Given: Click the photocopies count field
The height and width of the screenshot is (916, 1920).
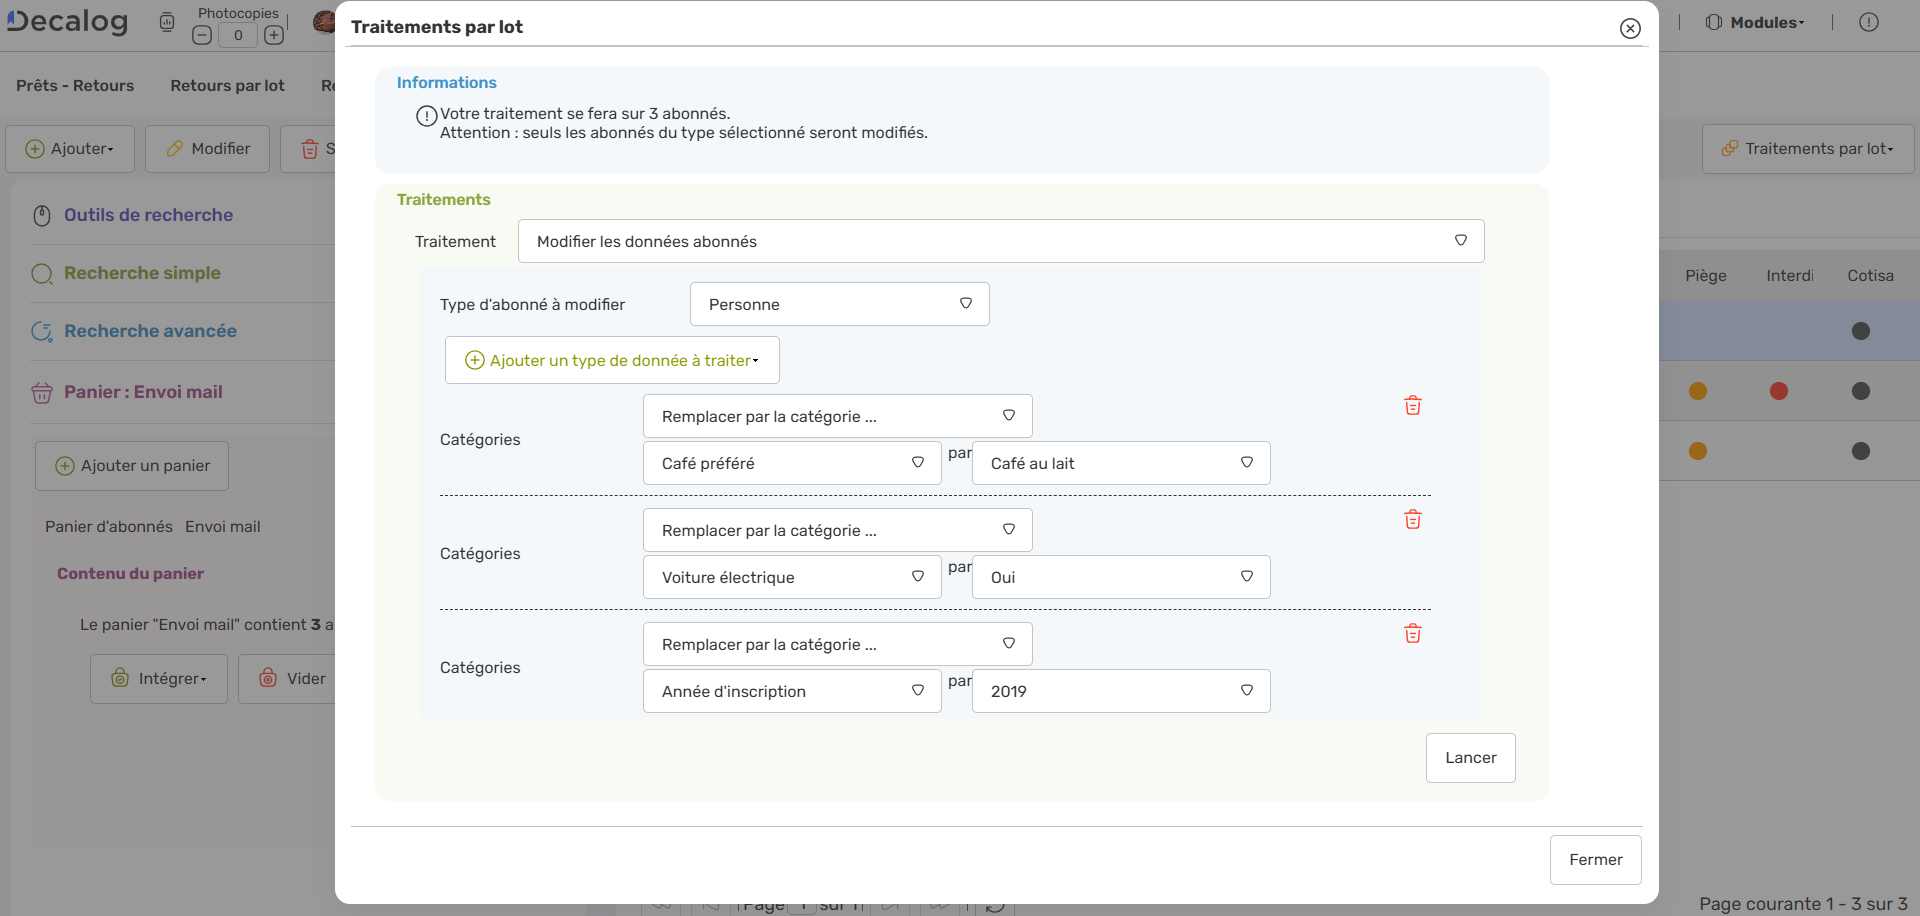Looking at the screenshot, I should [238, 35].
